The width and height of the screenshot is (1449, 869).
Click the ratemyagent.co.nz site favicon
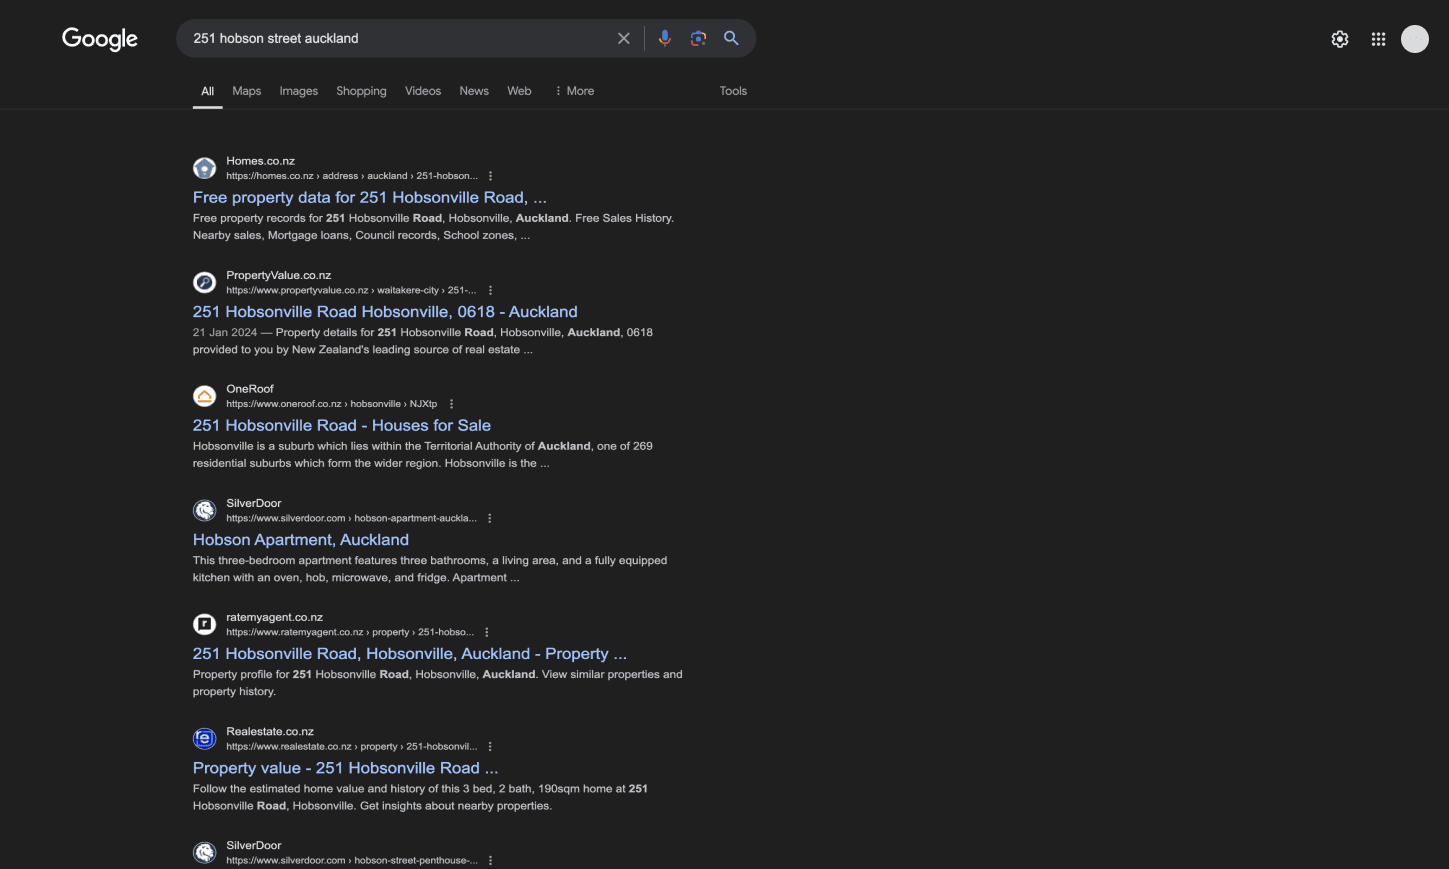click(205, 624)
